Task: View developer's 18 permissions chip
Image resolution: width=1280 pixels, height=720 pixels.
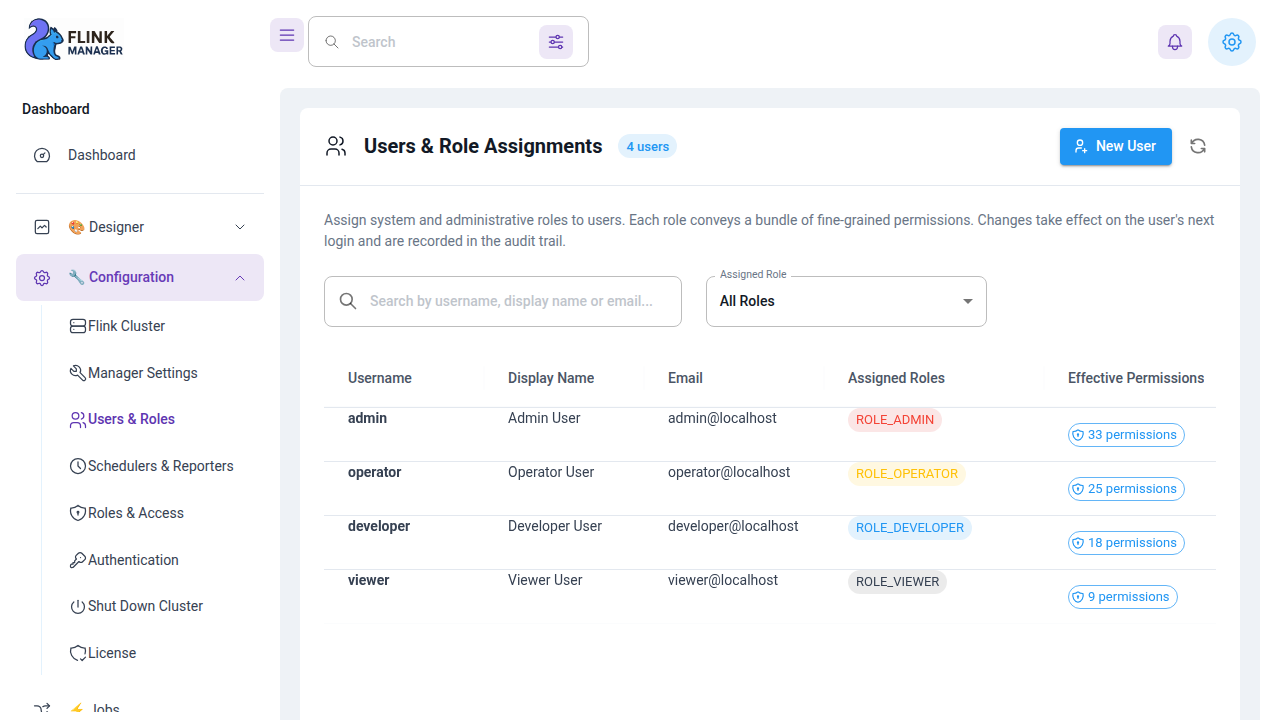Action: click(1126, 543)
